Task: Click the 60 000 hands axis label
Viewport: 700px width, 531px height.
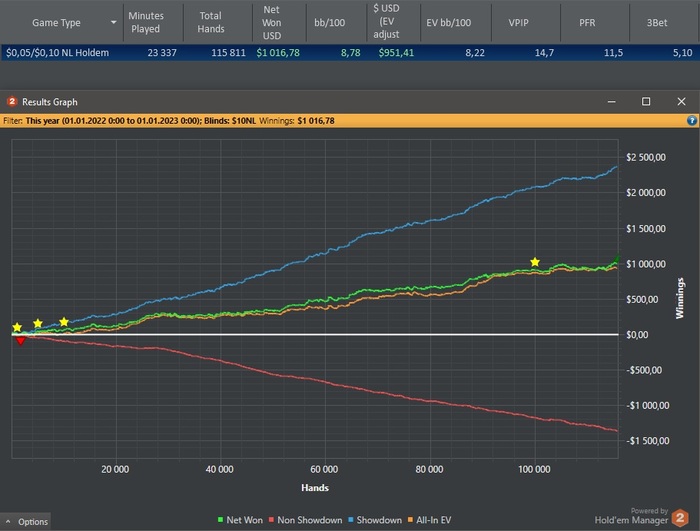Action: (324, 469)
